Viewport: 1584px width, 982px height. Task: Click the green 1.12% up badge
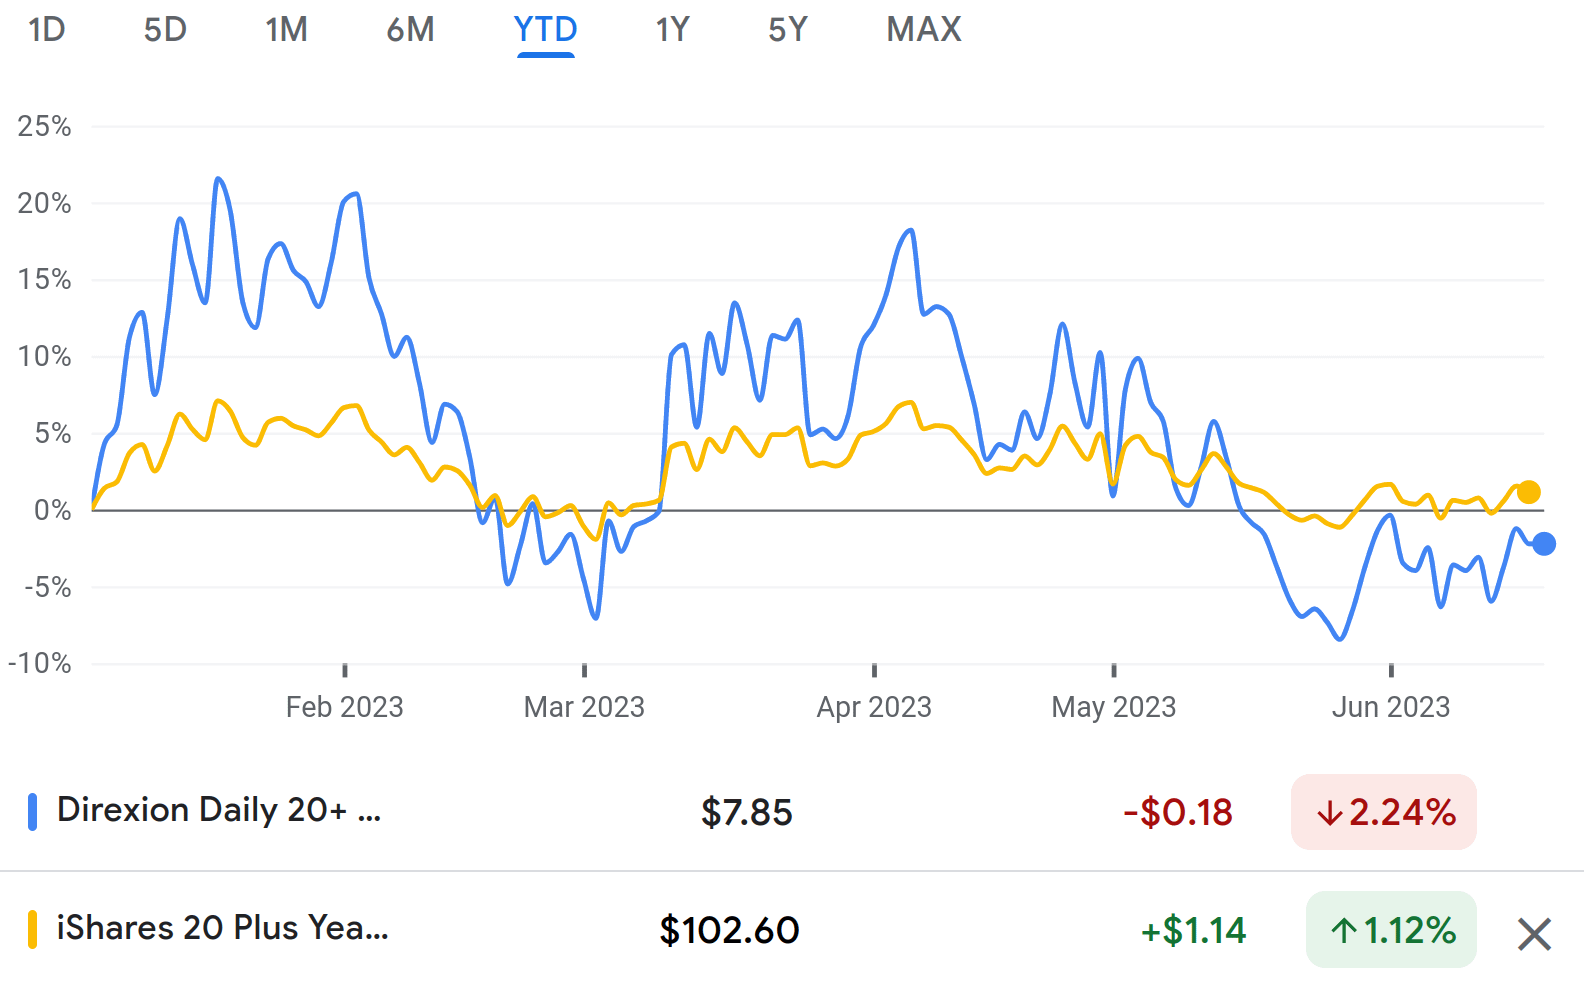click(1391, 930)
